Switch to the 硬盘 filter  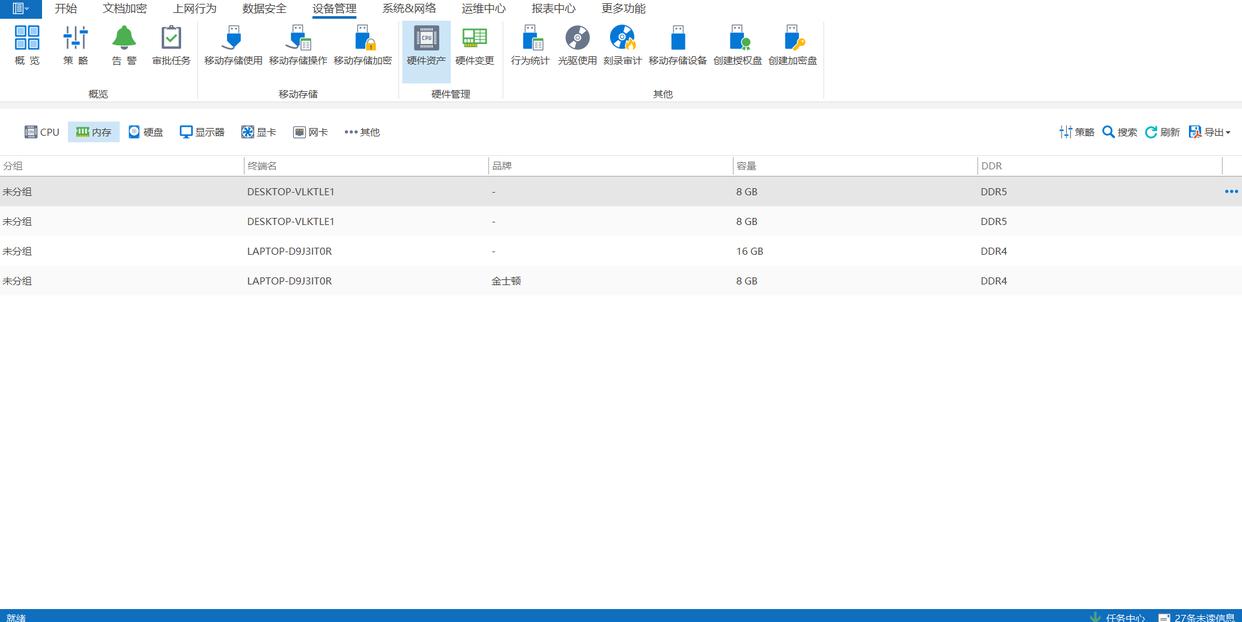coord(145,132)
